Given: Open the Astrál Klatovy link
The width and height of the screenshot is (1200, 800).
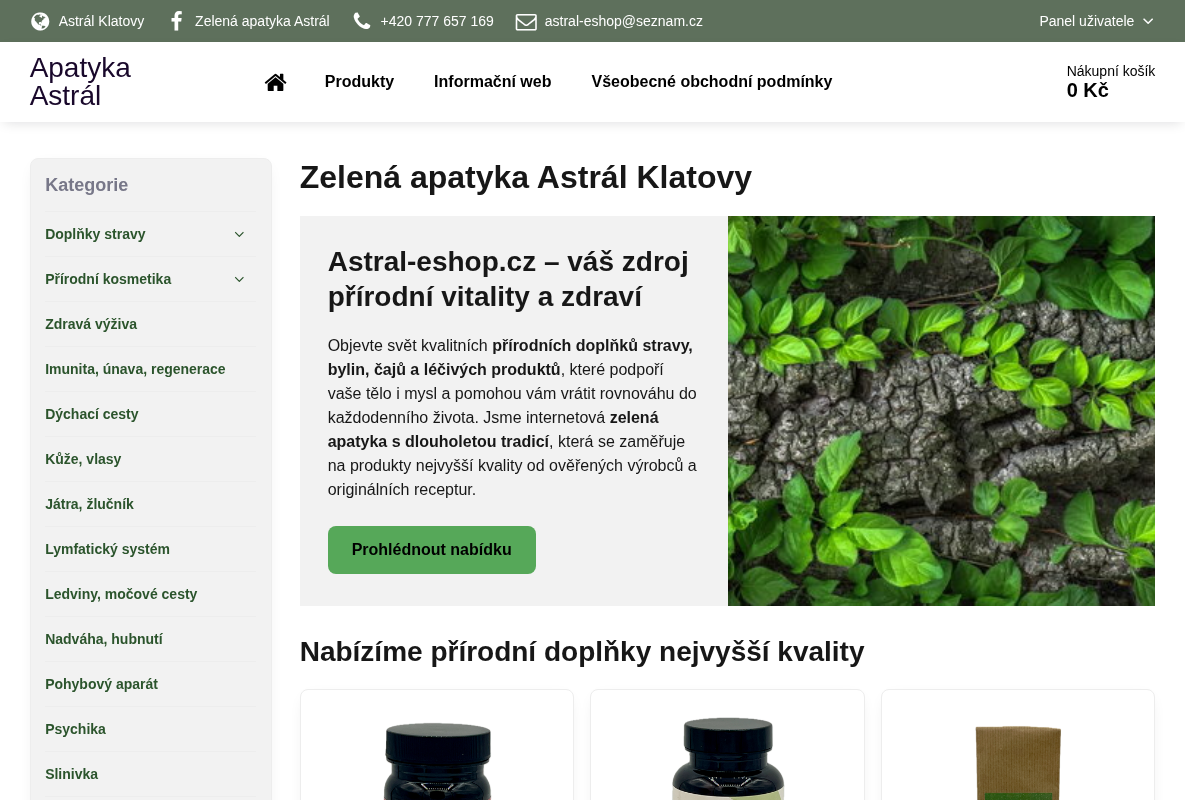Looking at the screenshot, I should pos(101,21).
